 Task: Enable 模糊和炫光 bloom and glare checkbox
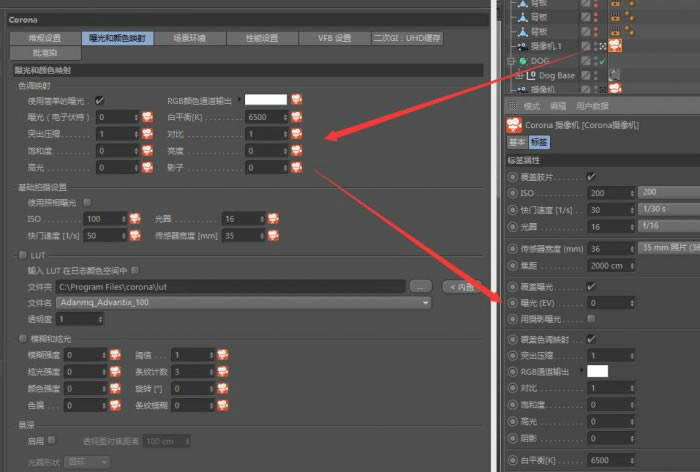pos(23,338)
